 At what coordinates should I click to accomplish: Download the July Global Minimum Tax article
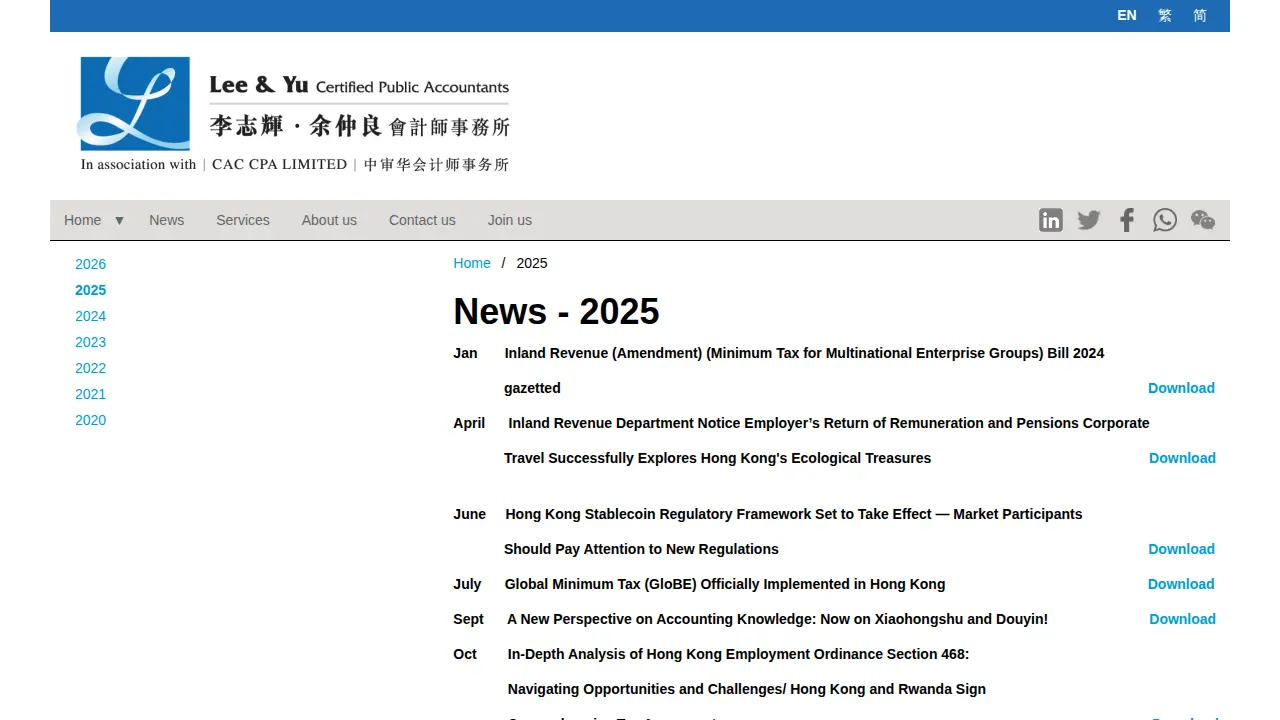tap(1181, 584)
